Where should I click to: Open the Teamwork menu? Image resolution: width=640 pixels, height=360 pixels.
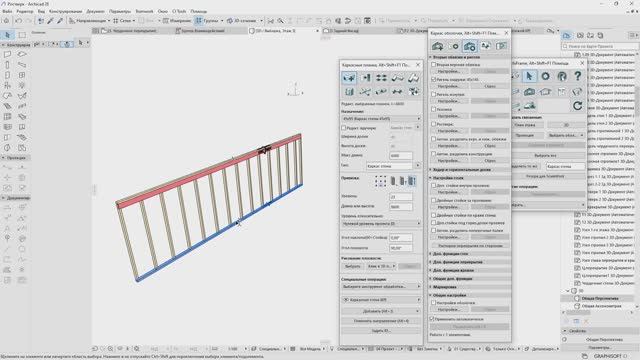pyautogui.click(x=144, y=11)
